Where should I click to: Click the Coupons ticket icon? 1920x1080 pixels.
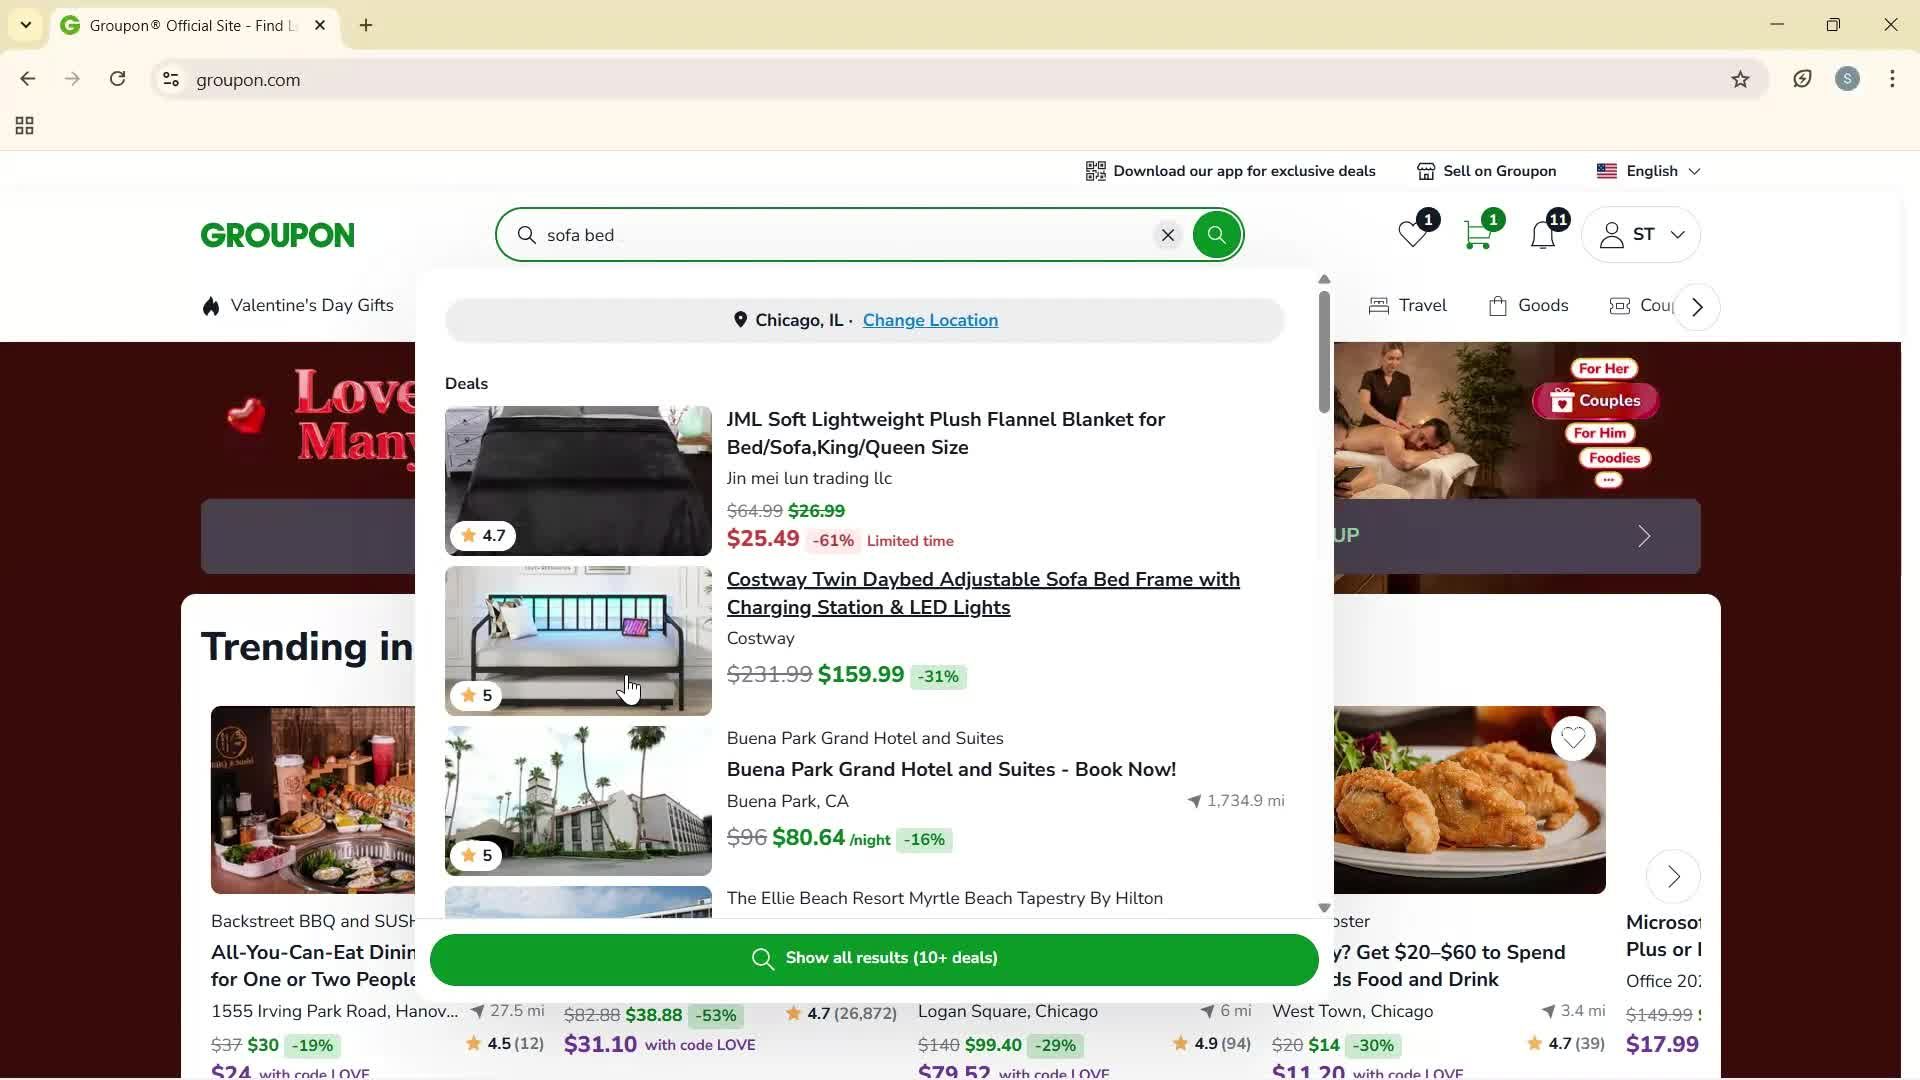click(1621, 305)
